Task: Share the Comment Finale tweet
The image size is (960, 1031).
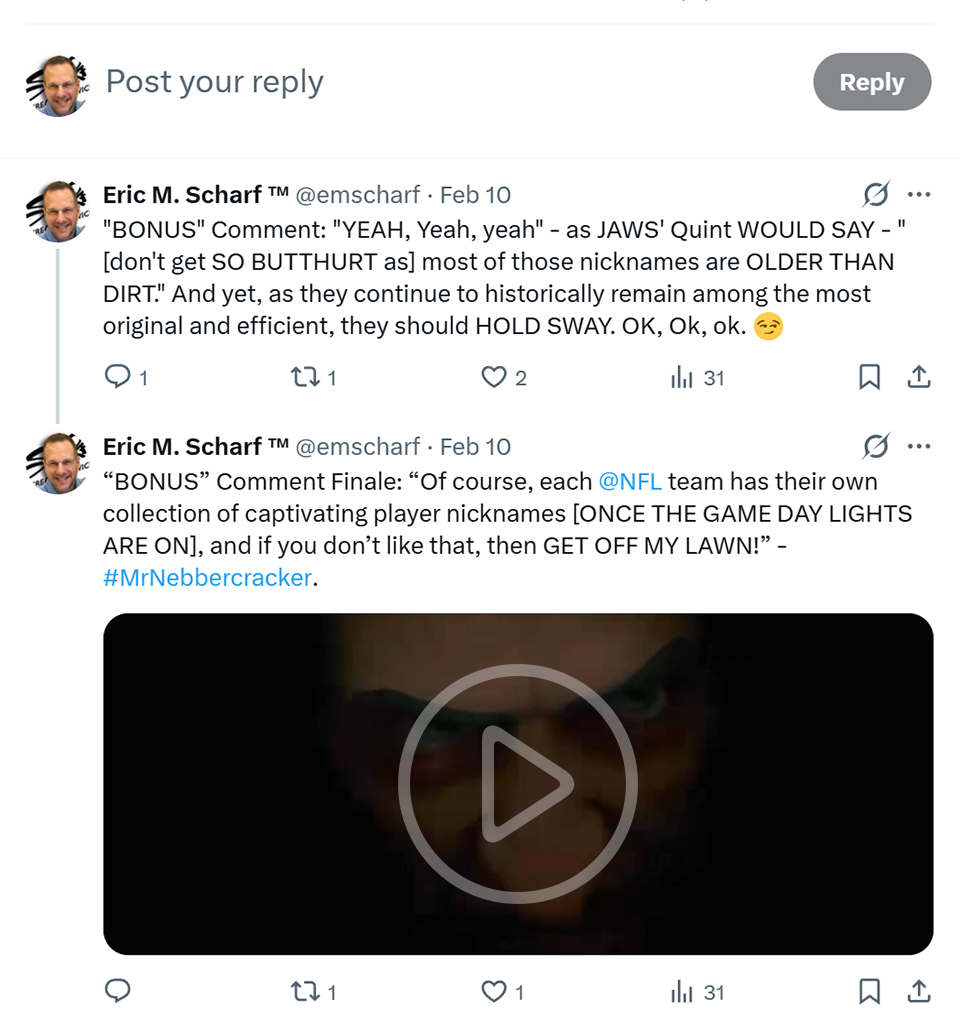Action: 918,991
